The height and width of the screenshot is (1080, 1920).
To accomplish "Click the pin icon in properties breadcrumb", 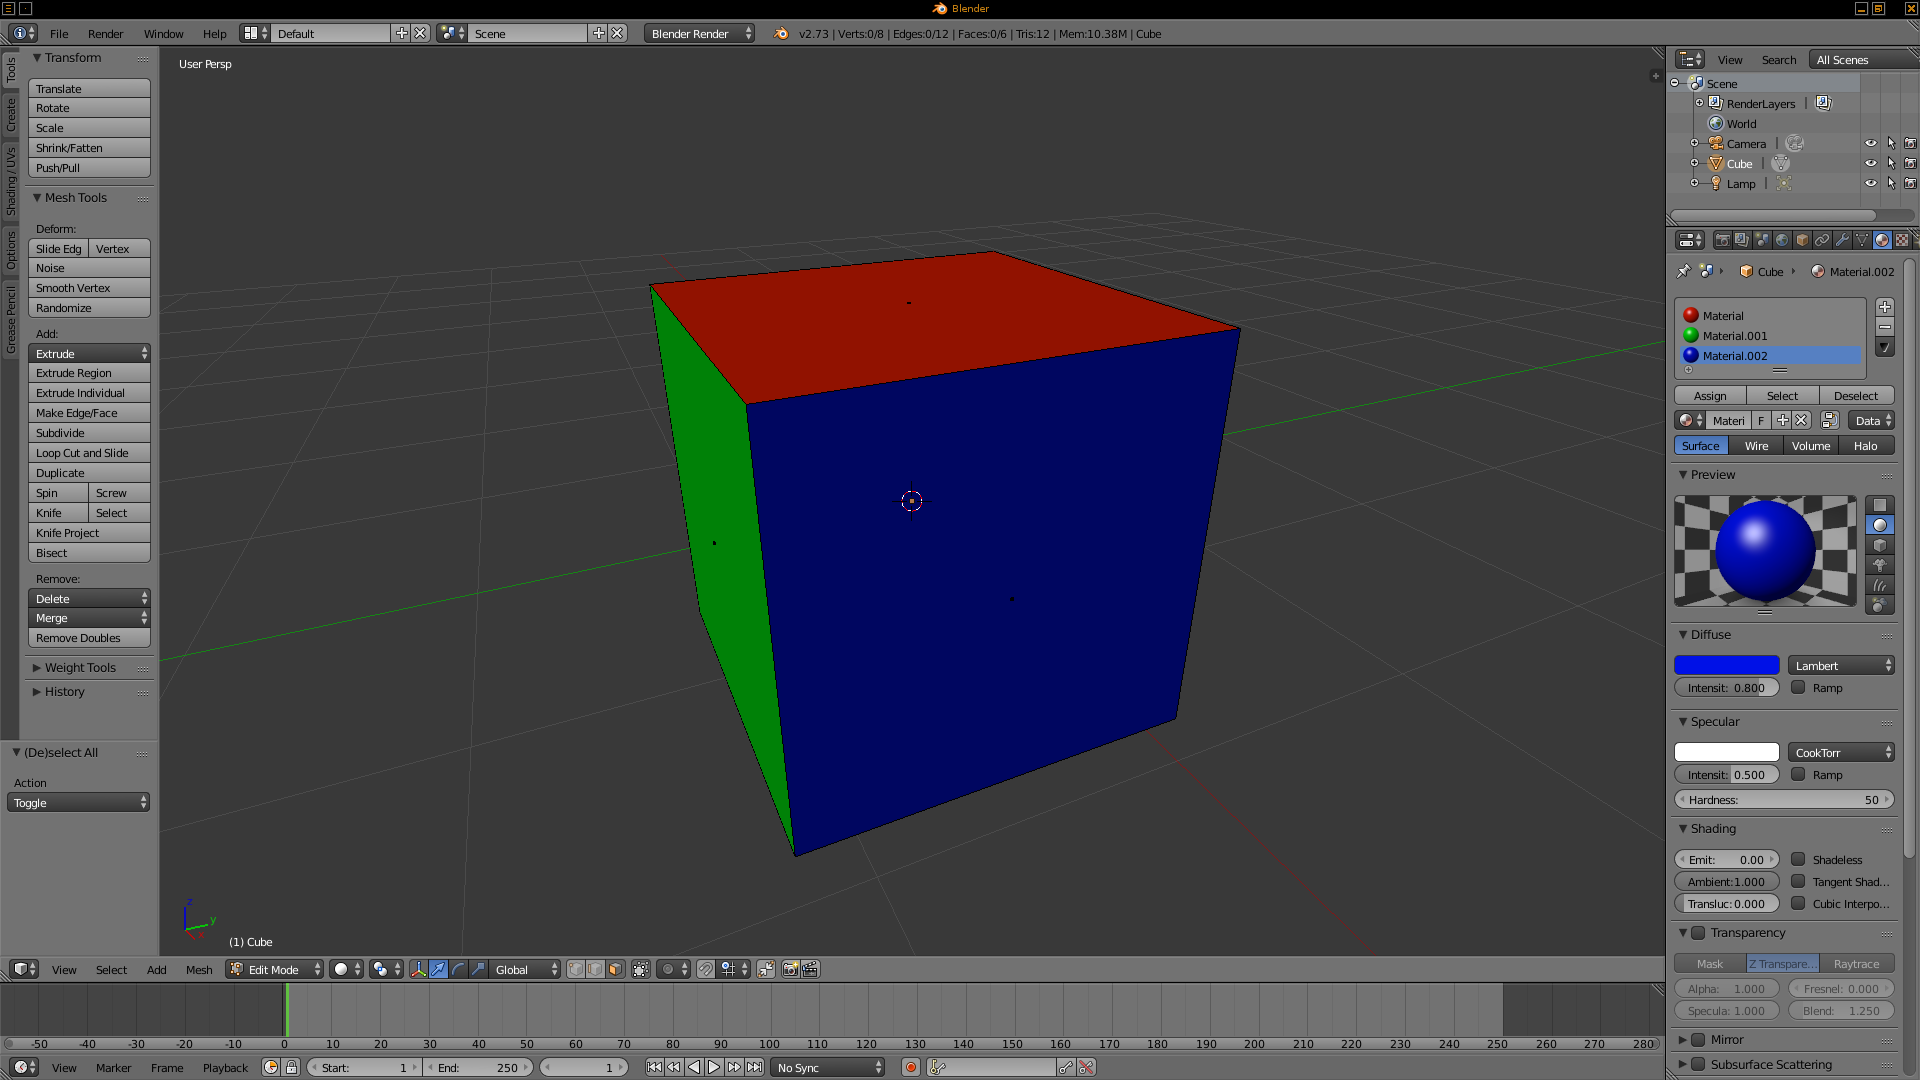I will [x=1684, y=271].
